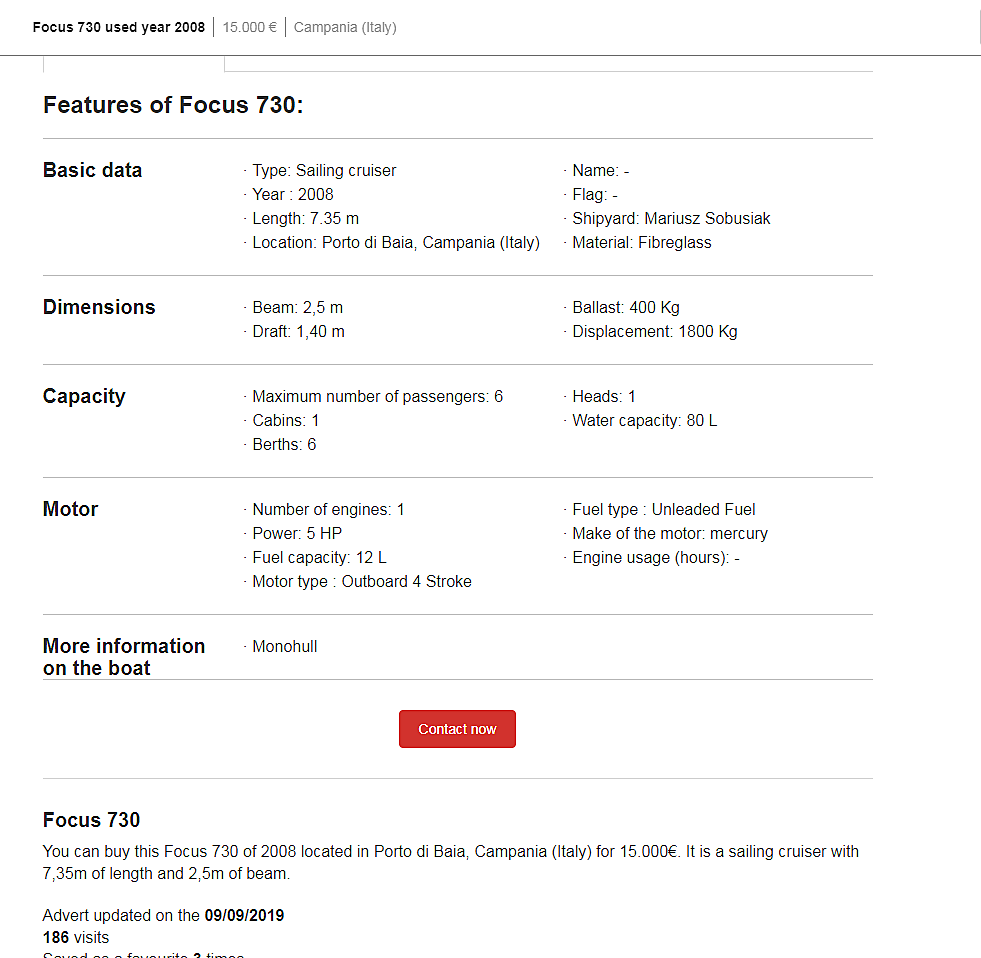Click 'Fuel capacity: 12 L' entry
Image resolution: width=981 pixels, height=958 pixels.
point(320,558)
